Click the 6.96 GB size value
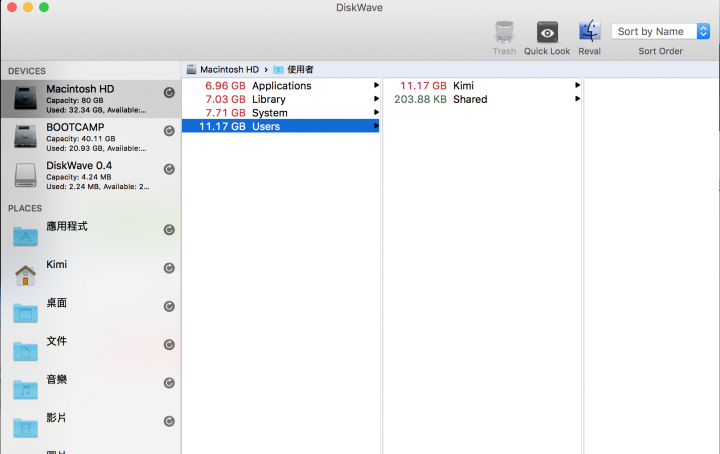720x454 pixels. tap(225, 86)
